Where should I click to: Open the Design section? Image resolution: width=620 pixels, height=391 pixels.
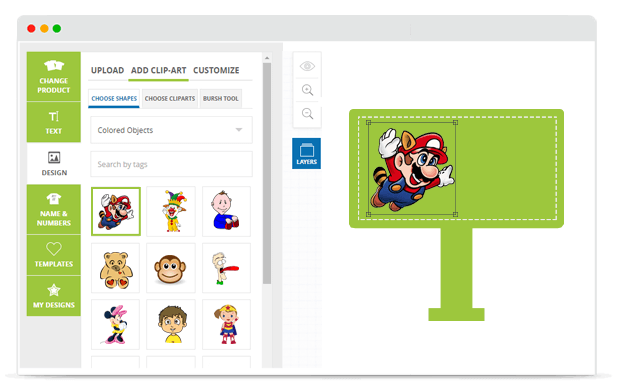(54, 163)
